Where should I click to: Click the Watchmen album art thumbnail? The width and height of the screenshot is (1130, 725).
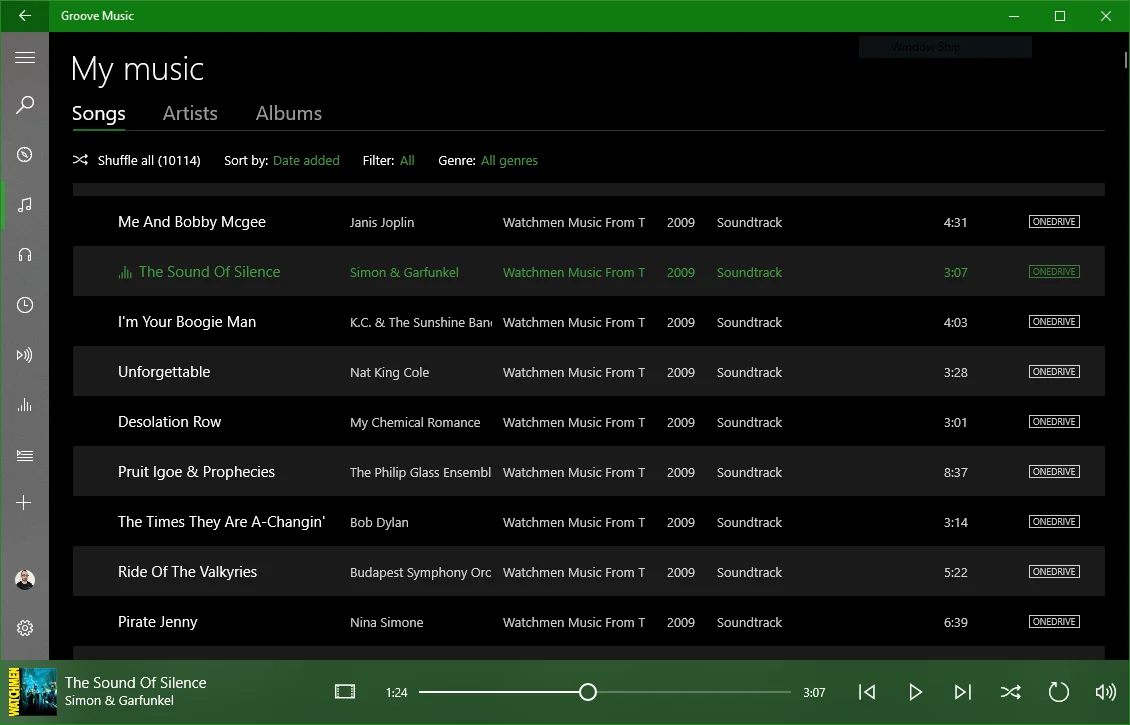pyautogui.click(x=32, y=692)
